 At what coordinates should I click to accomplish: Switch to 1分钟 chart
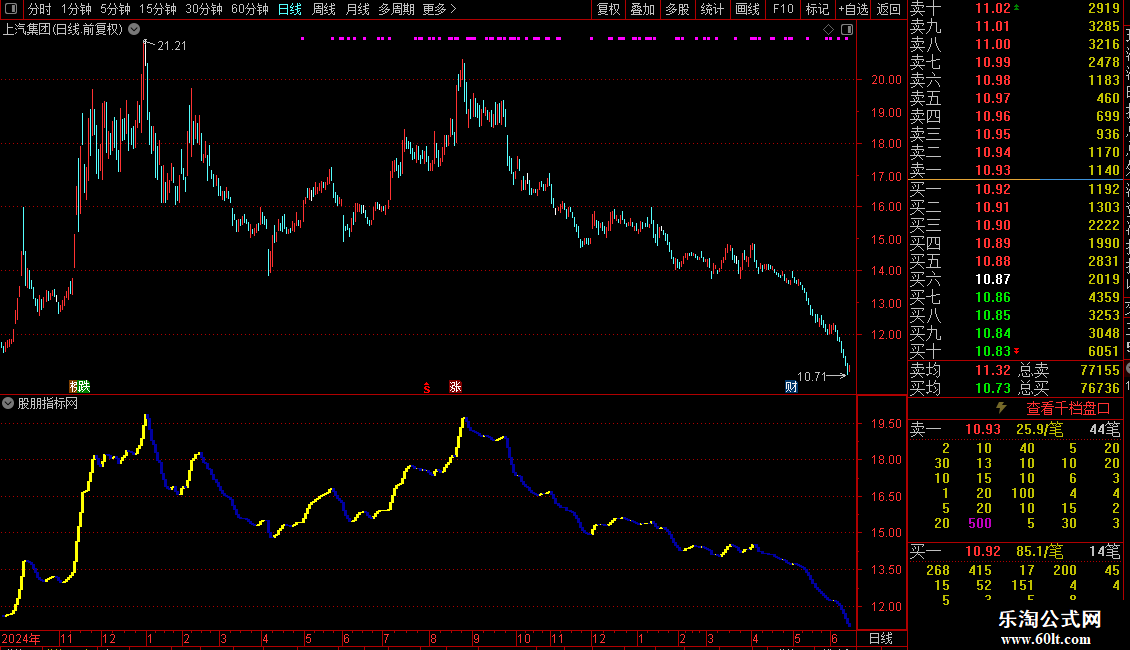pos(76,9)
